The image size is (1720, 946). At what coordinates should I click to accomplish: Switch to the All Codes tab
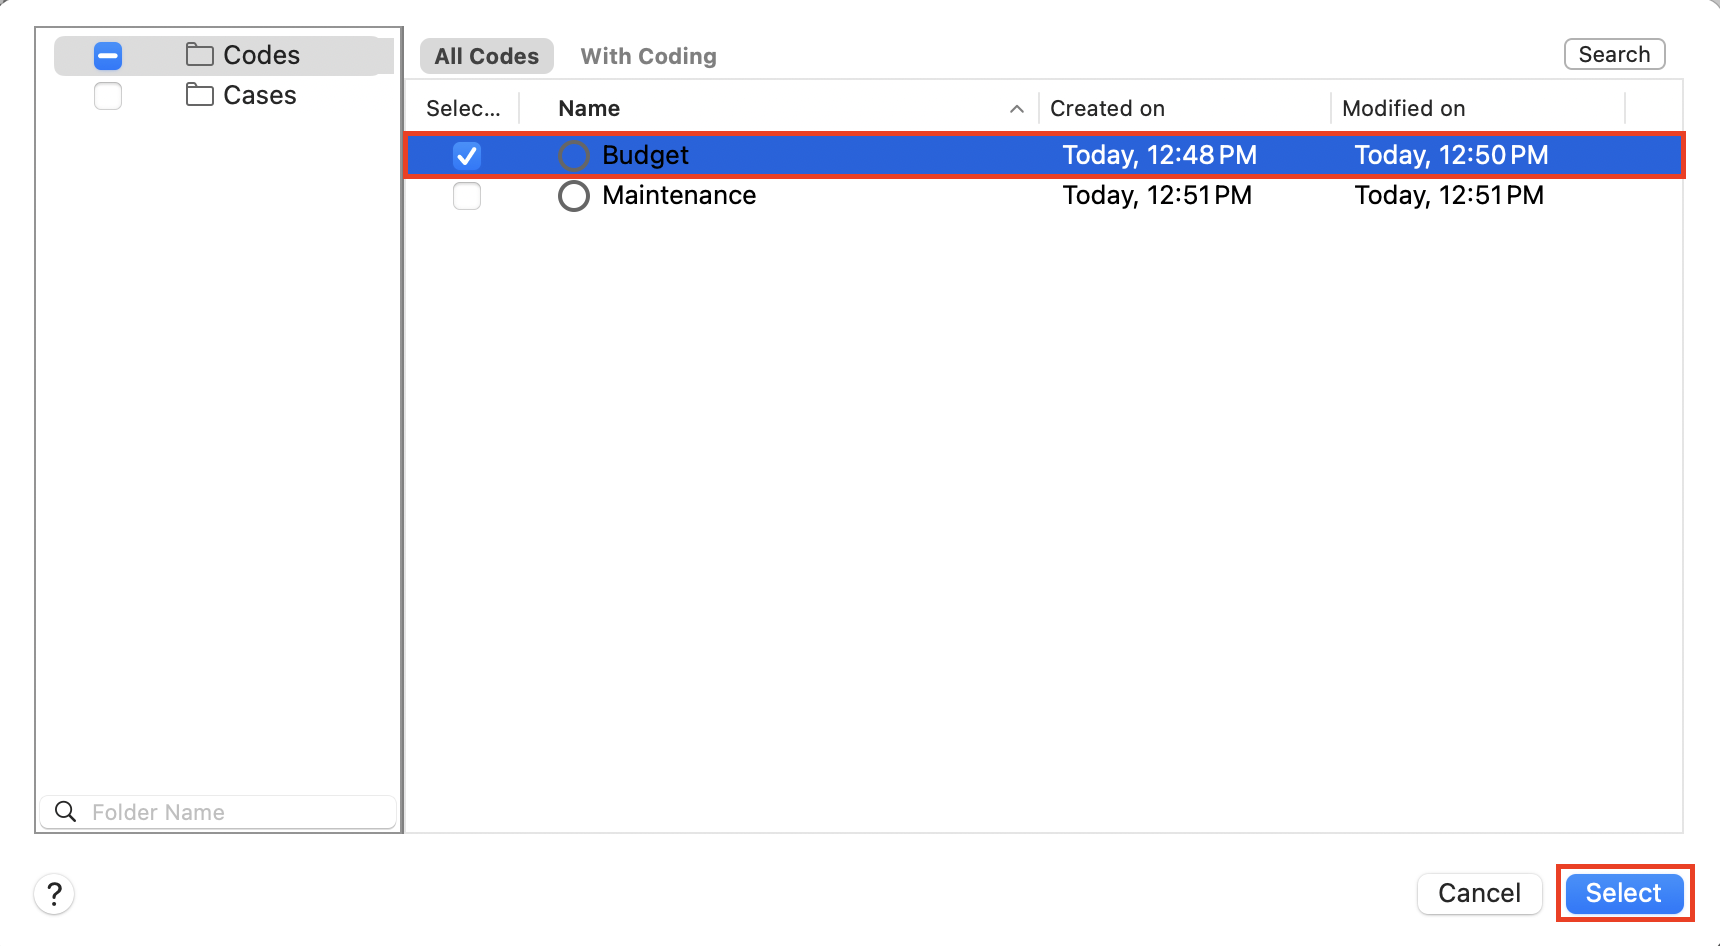[x=487, y=56]
